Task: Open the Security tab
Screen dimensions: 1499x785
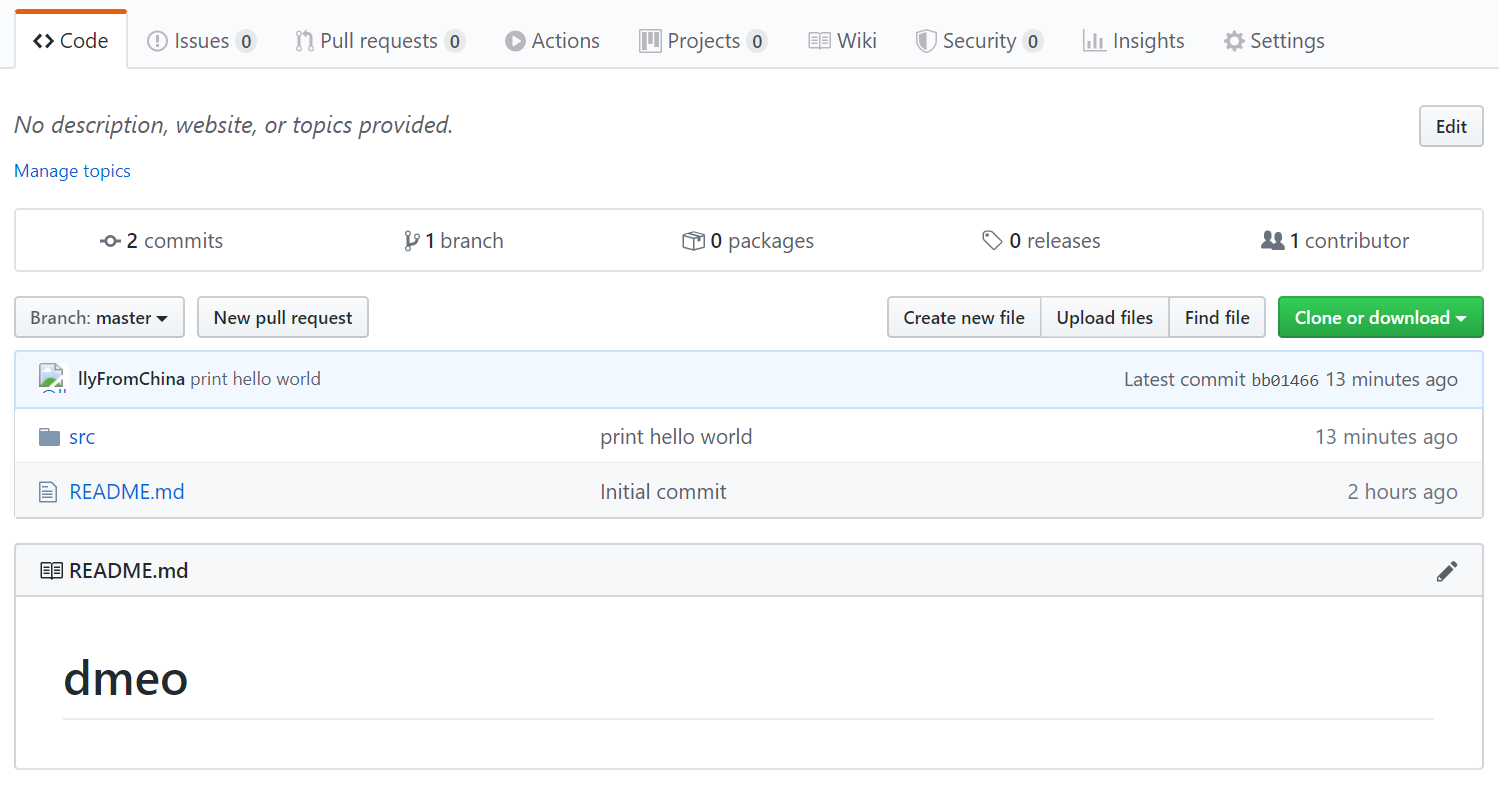Action: [979, 41]
